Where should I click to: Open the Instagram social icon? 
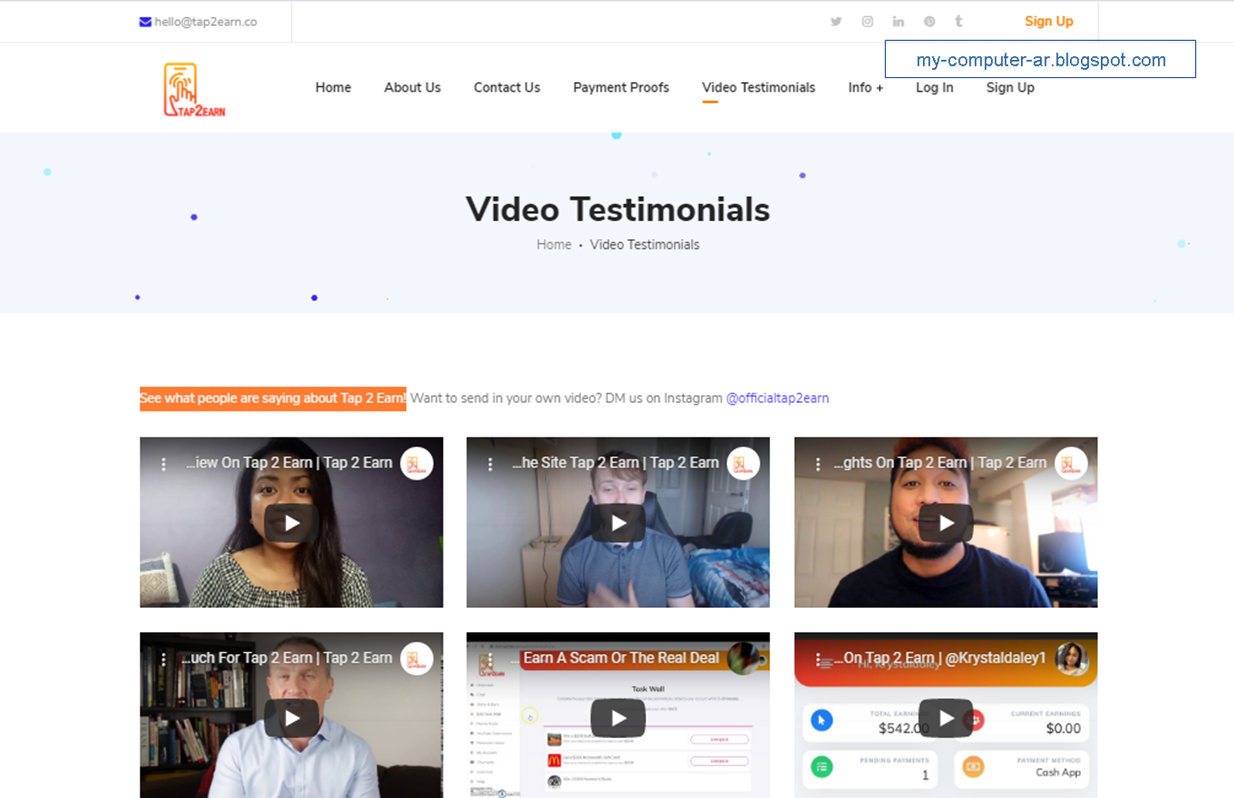pos(867,21)
